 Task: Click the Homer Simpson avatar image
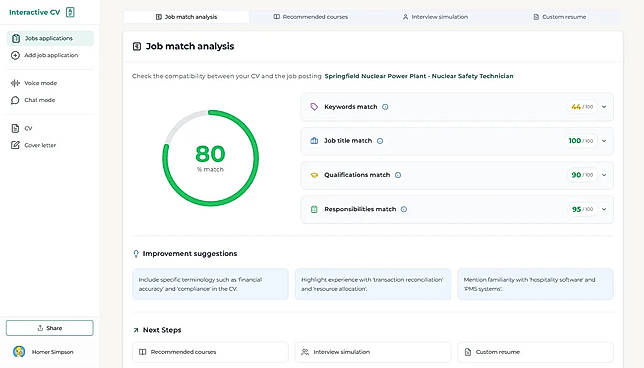[x=19, y=352]
